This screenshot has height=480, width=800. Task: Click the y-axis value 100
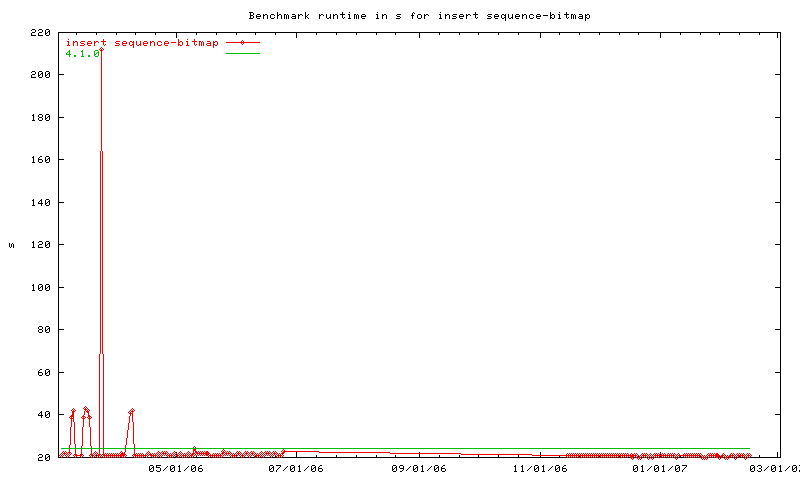[41, 288]
